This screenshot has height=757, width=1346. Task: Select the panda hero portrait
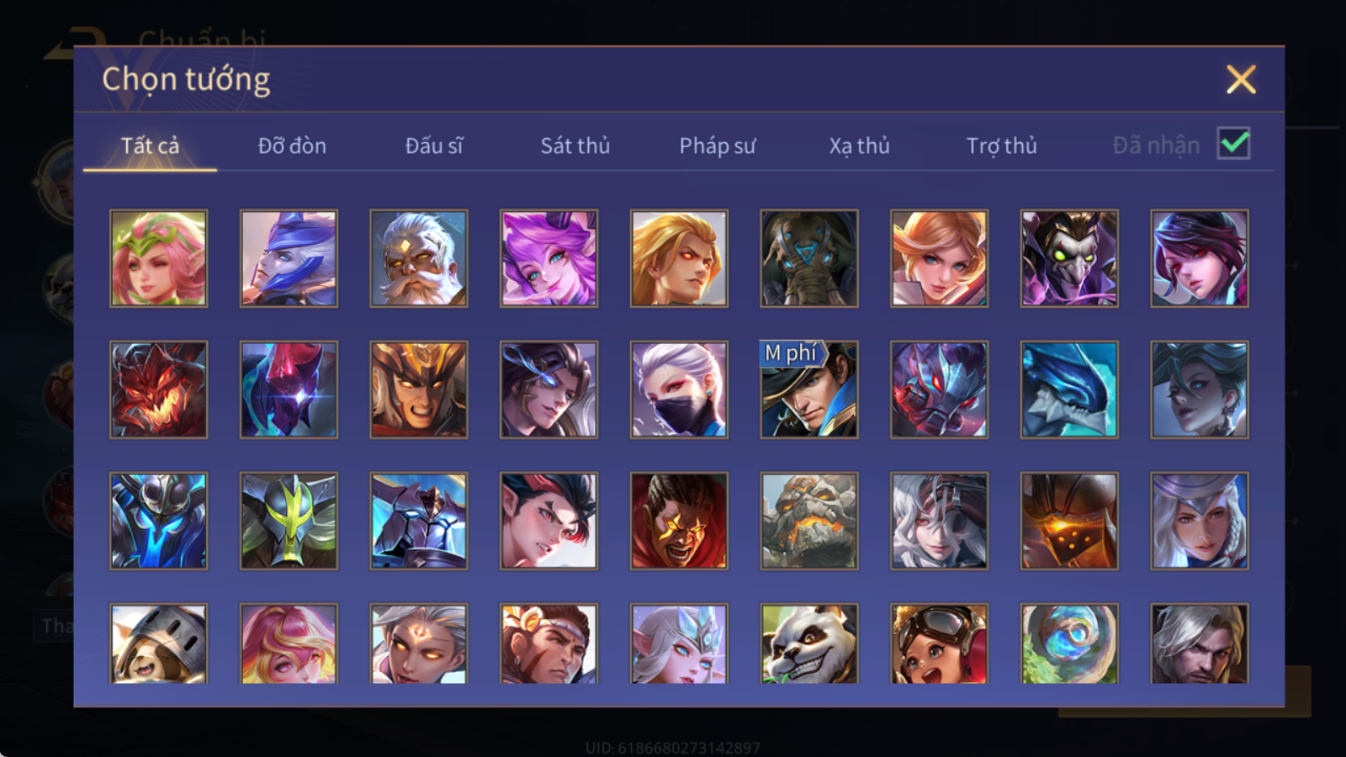point(809,645)
